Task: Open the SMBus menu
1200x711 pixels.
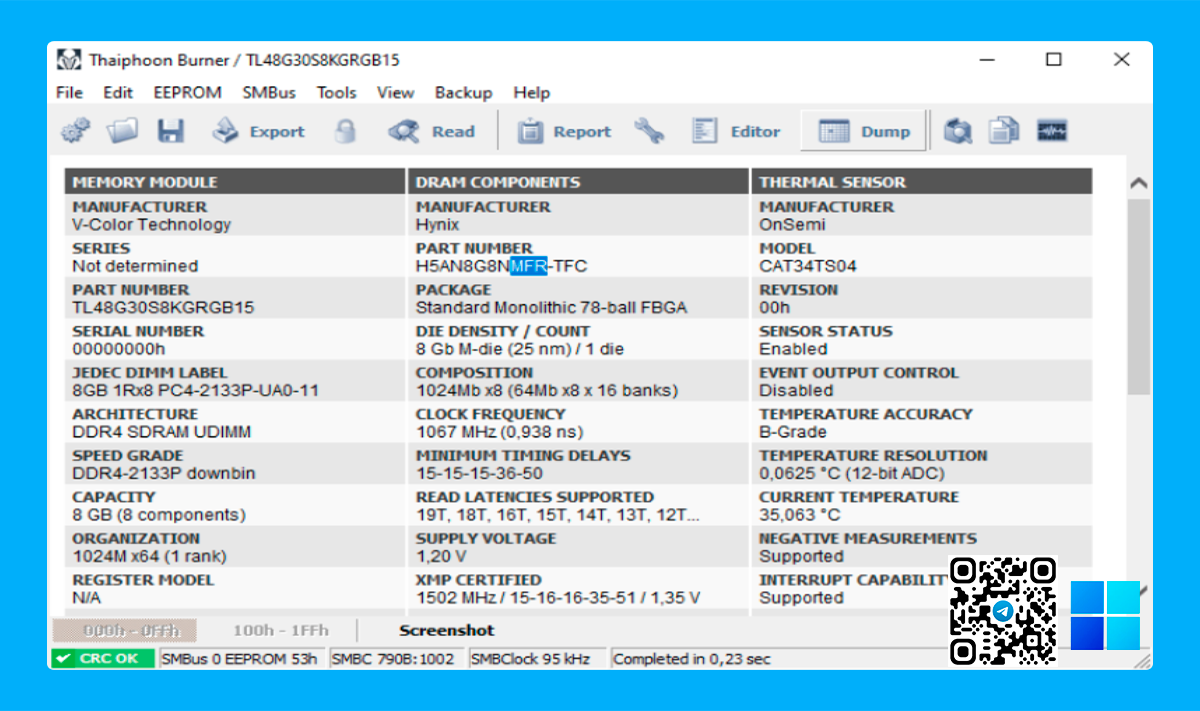Action: click(x=269, y=92)
